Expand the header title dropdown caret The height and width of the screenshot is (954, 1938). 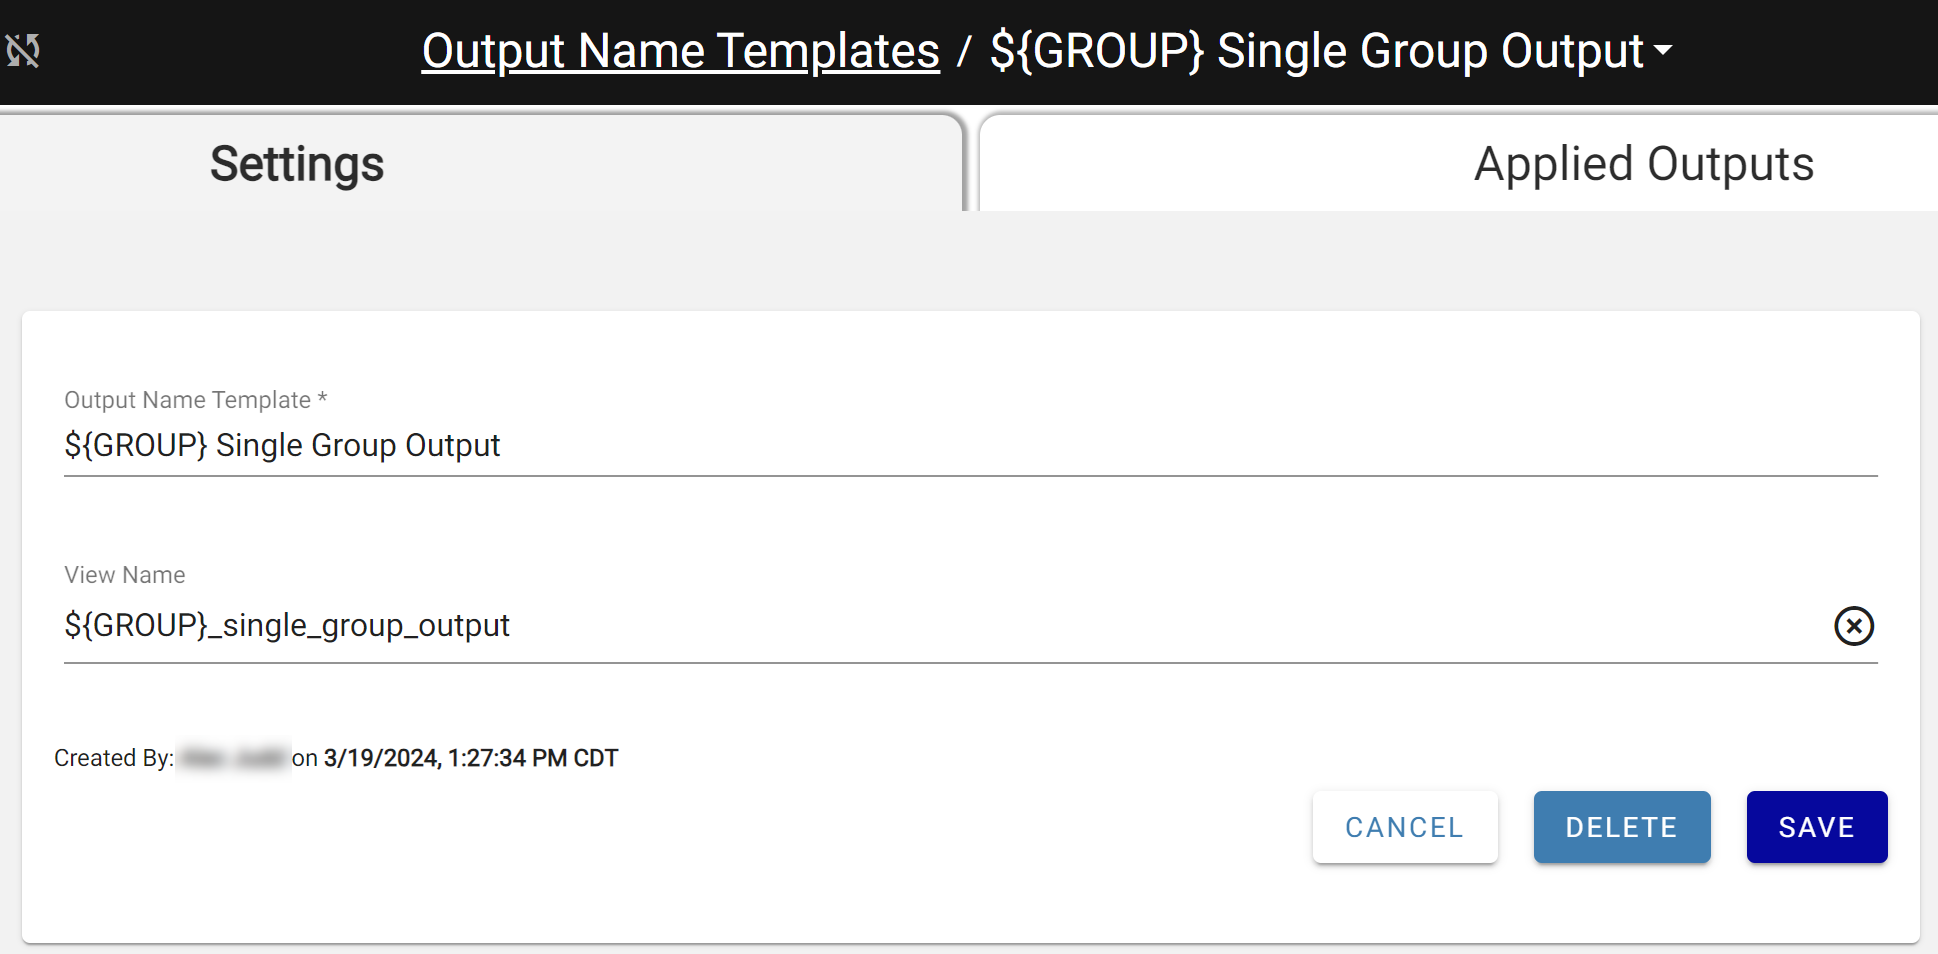[x=1663, y=50]
